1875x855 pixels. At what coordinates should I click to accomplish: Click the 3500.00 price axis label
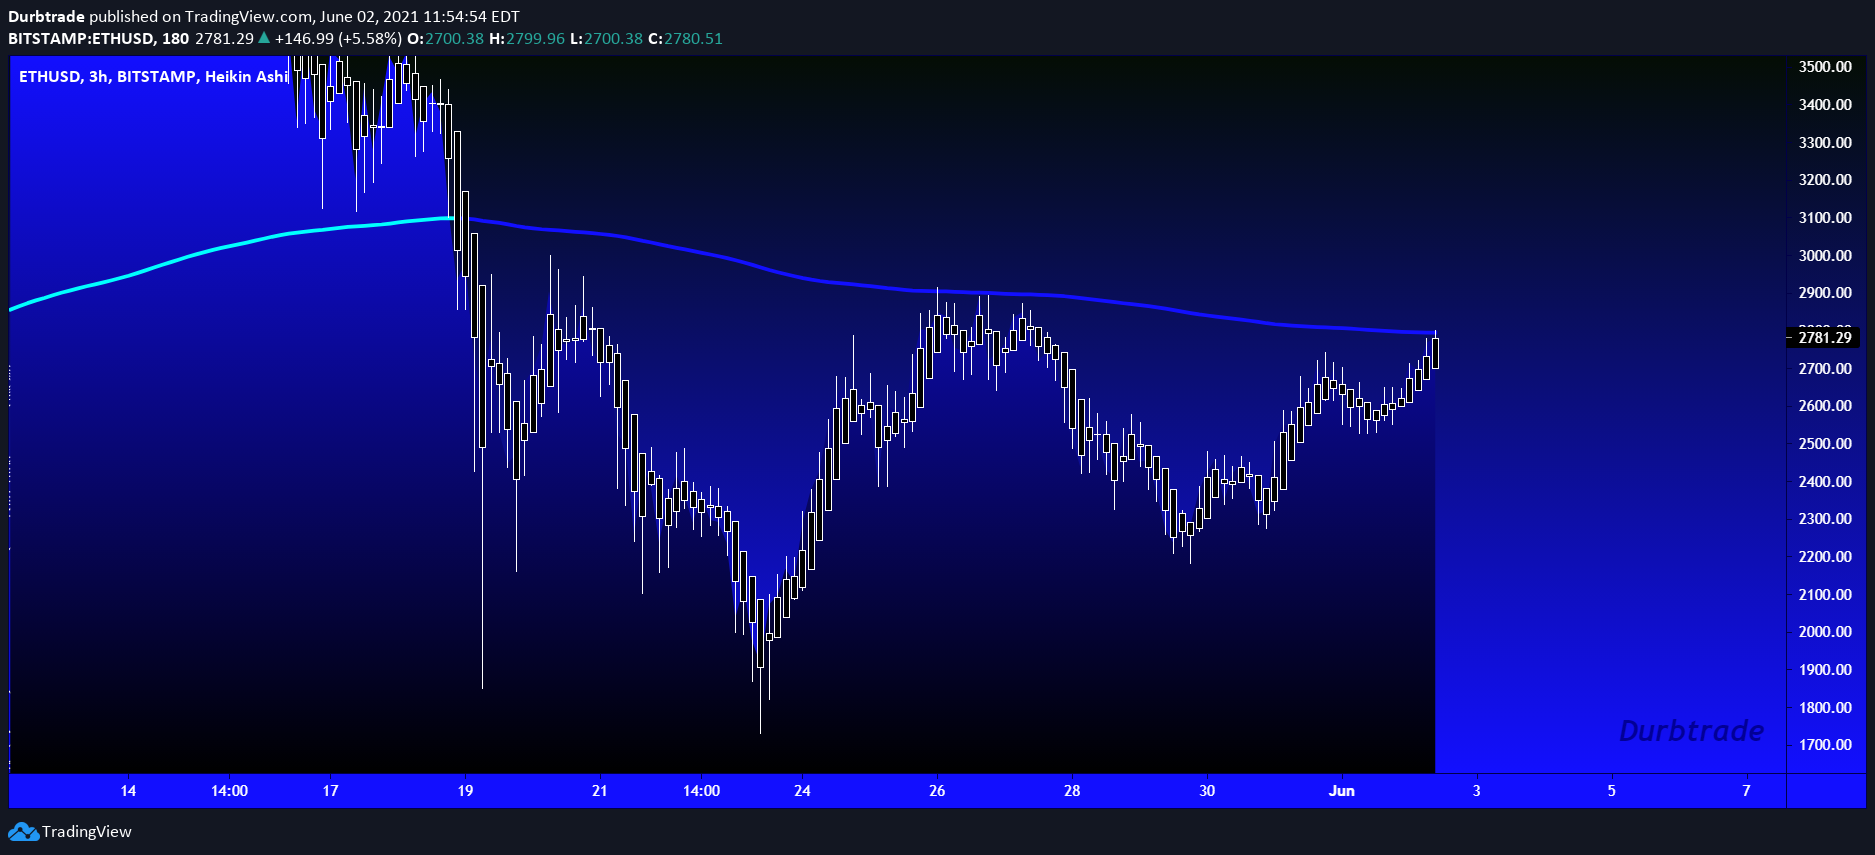pyautogui.click(x=1825, y=67)
